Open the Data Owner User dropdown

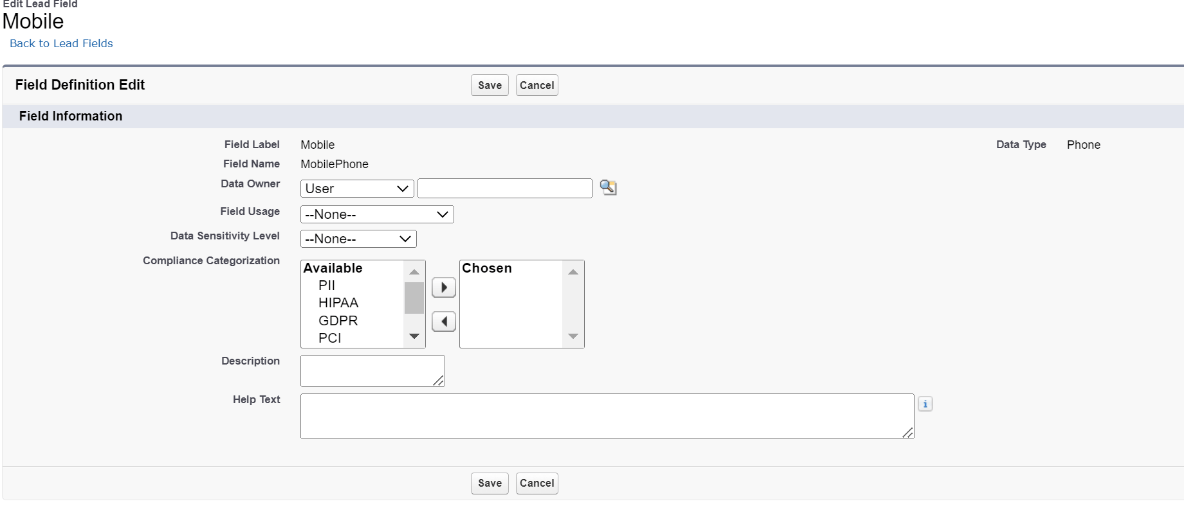tap(357, 187)
